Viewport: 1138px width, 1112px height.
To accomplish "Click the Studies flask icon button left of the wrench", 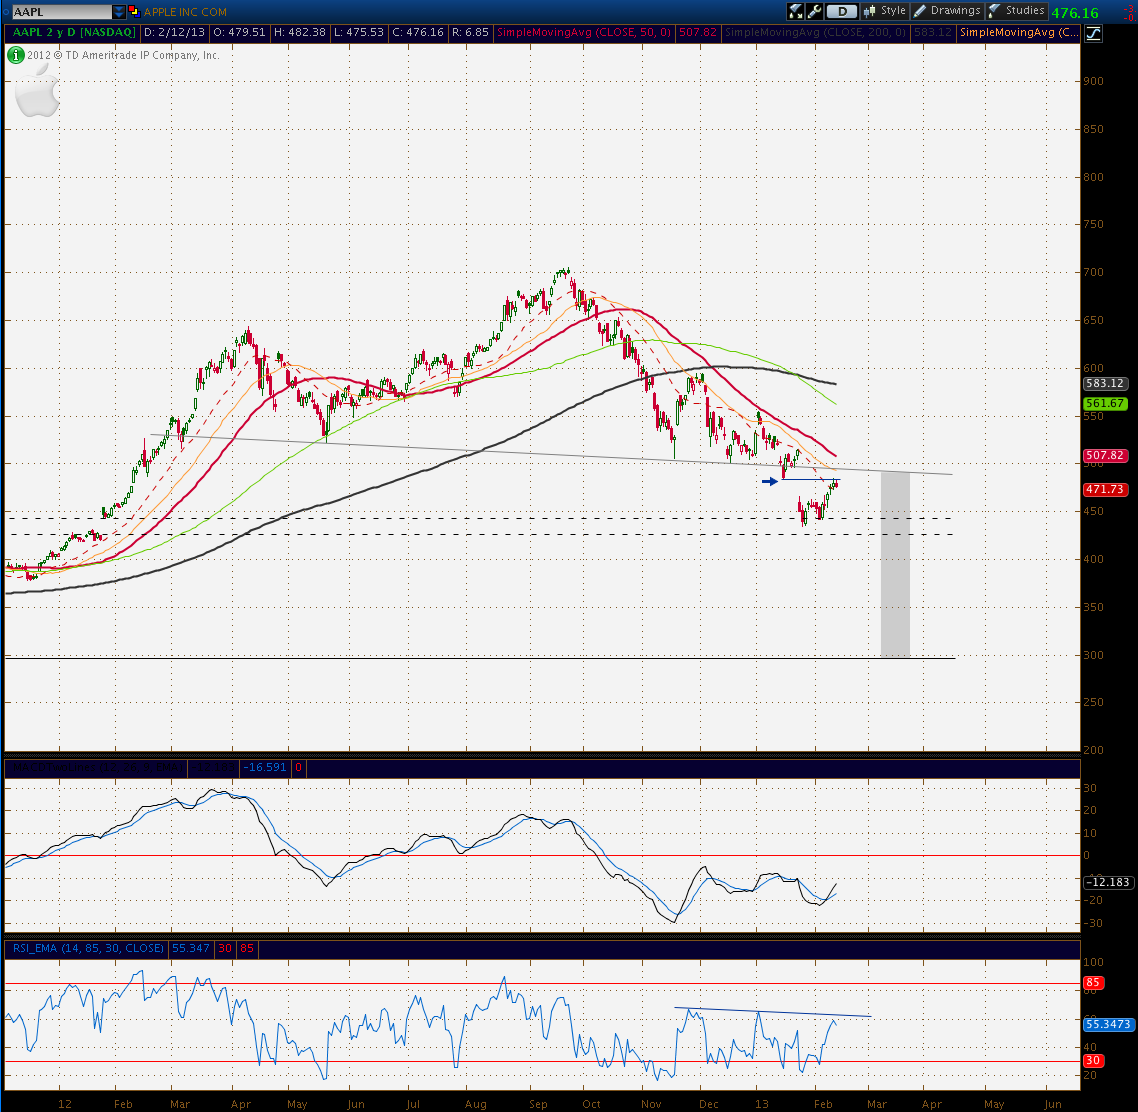I will coord(796,11).
